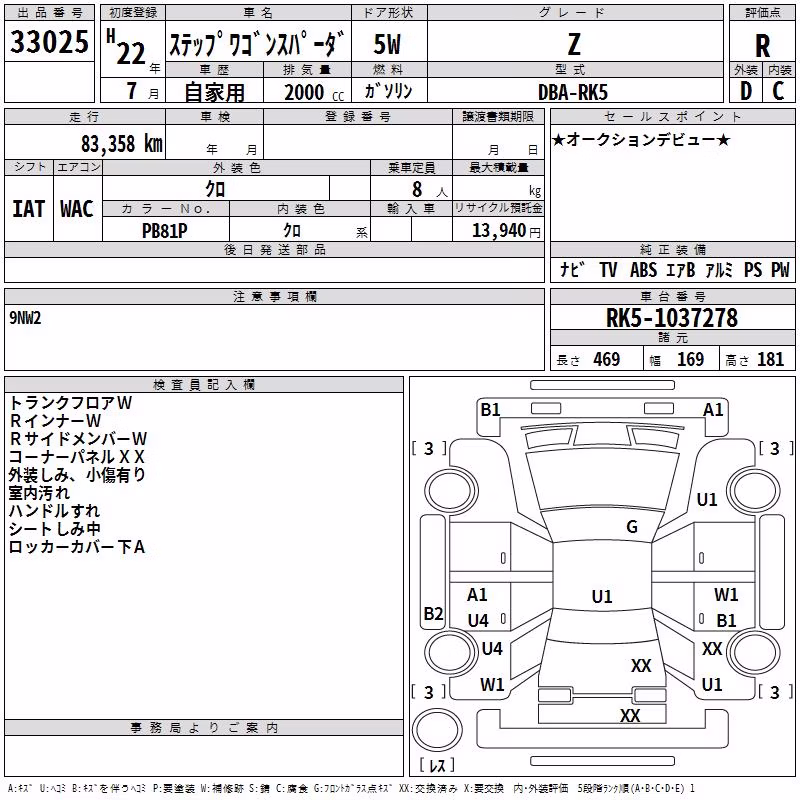The image size is (800, 800).
Task: Click the air conditioner value WAC
Action: click(77, 209)
